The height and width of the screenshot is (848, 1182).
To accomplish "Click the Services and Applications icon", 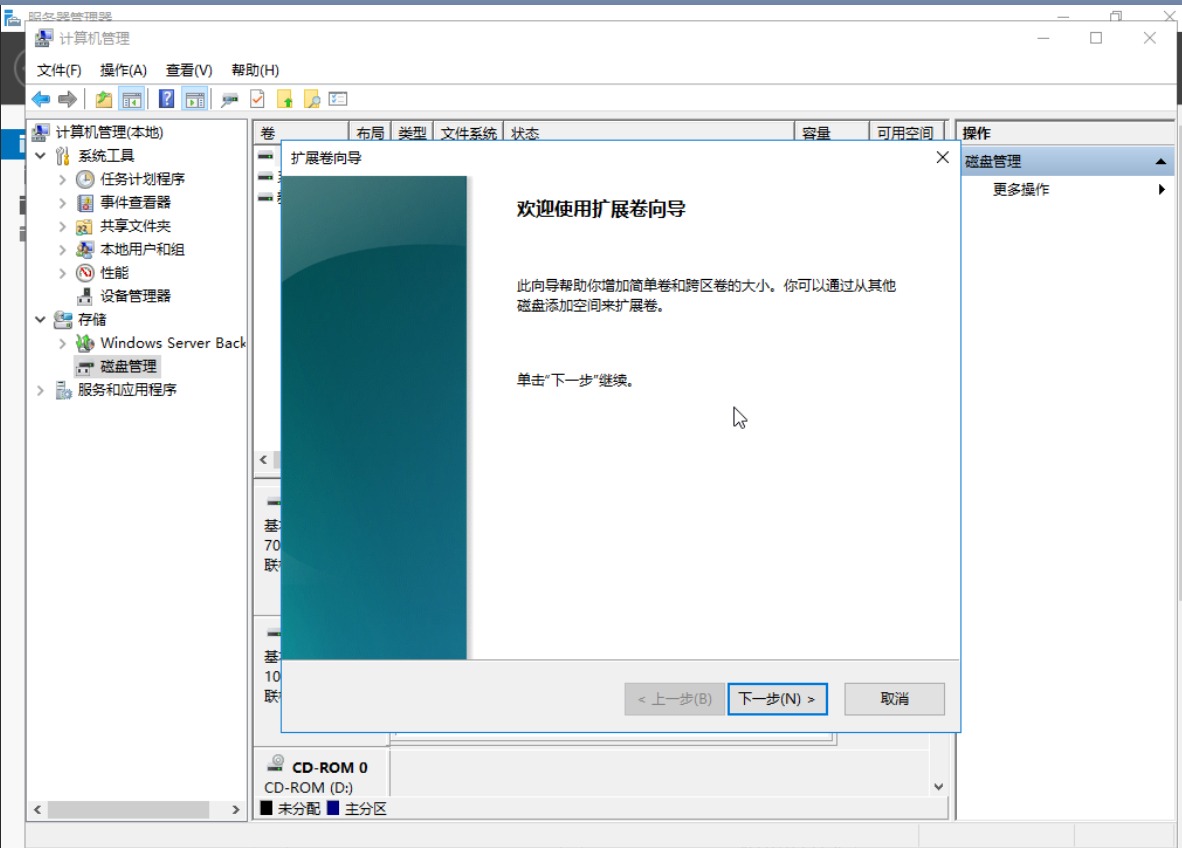I will pos(63,390).
